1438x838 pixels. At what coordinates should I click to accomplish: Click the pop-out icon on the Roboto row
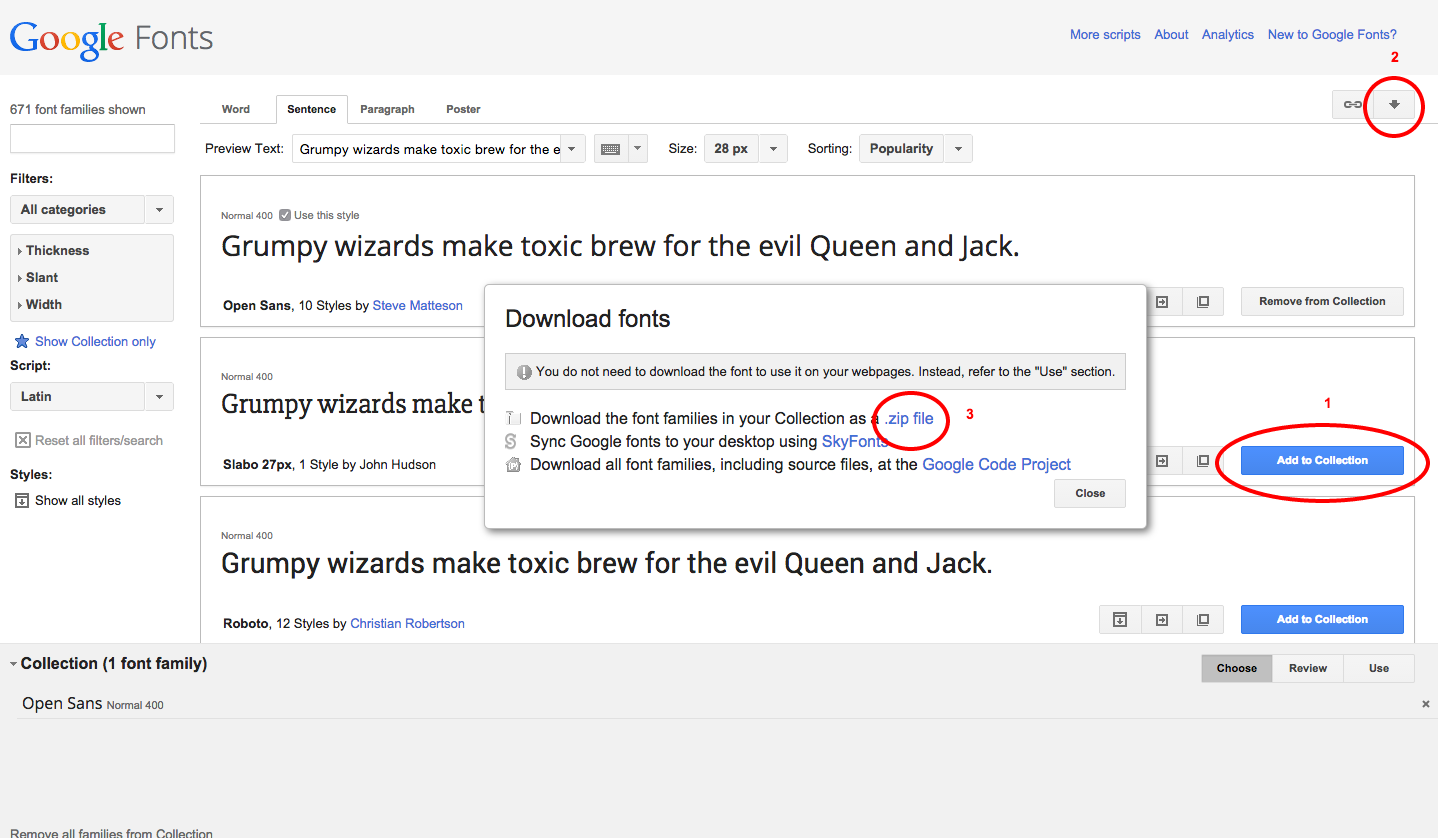1203,619
